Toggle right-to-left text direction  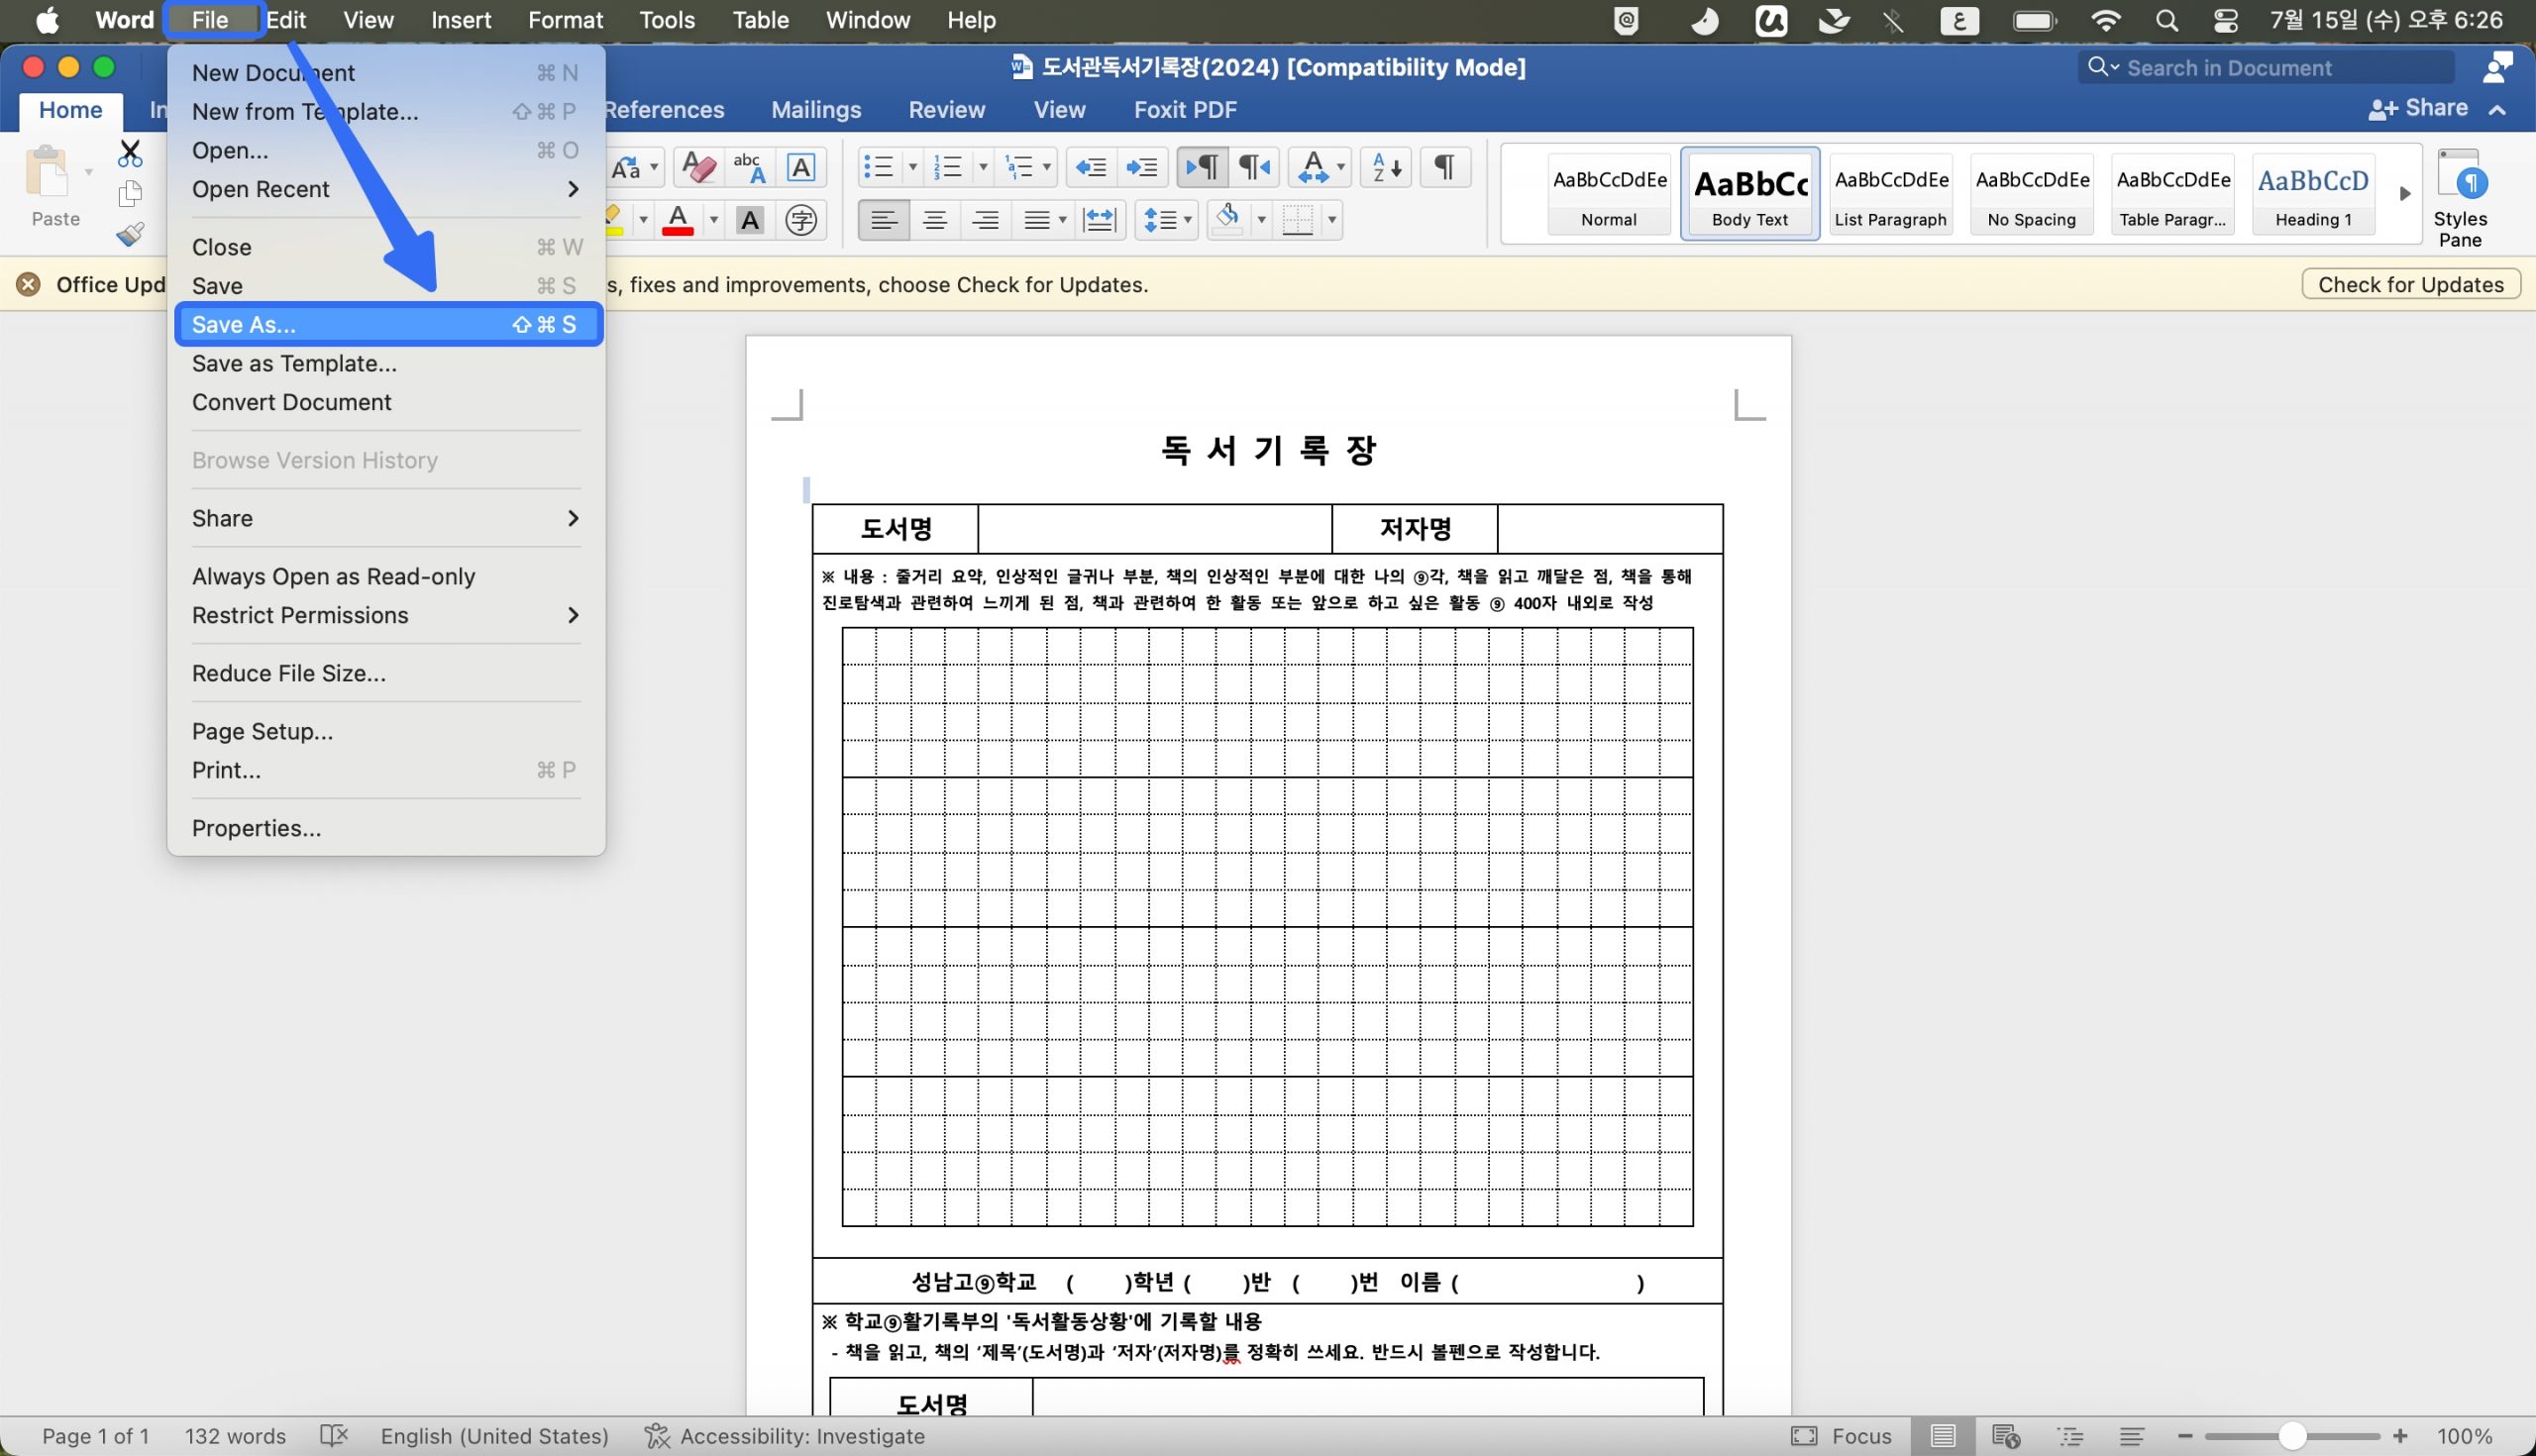(1254, 167)
